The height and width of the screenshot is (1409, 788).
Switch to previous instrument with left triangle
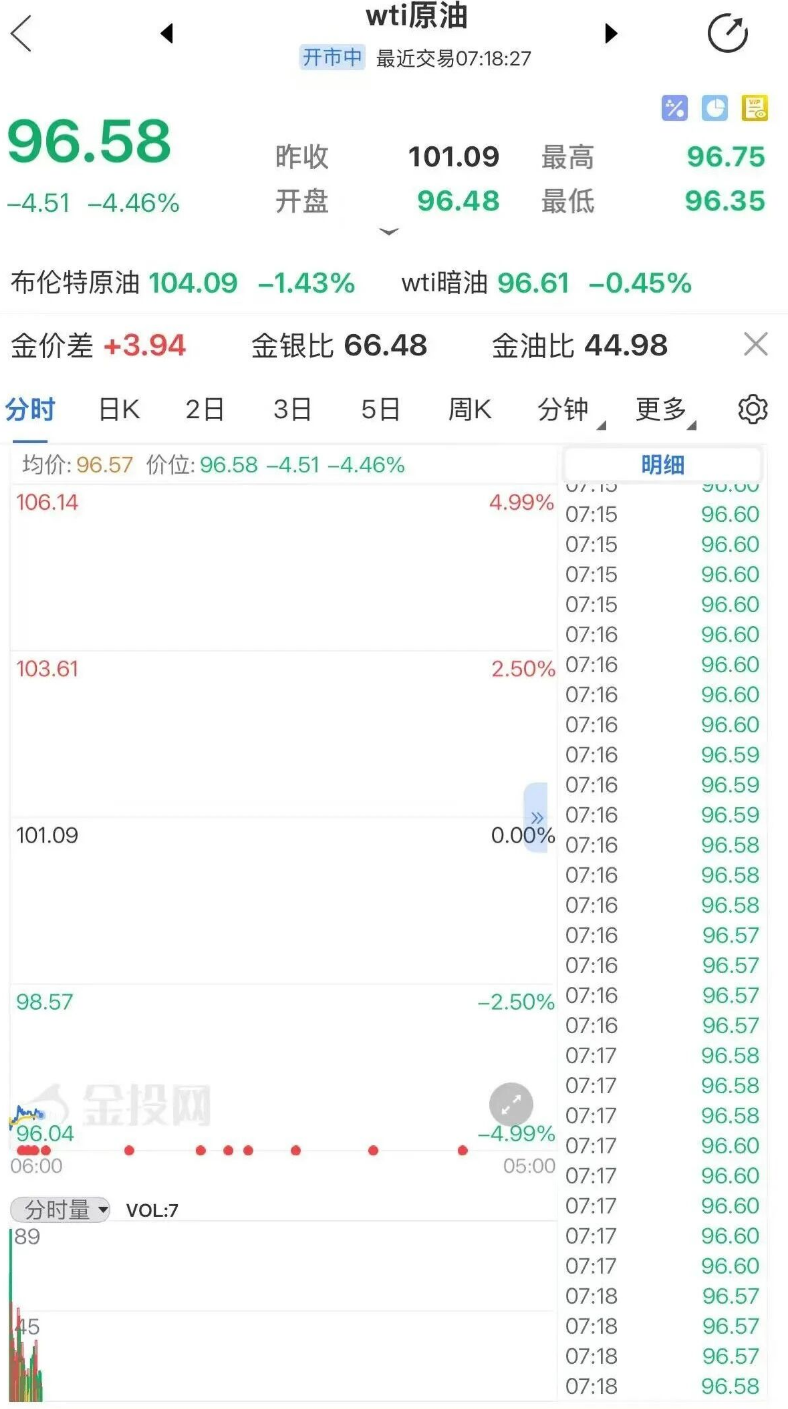167,34
